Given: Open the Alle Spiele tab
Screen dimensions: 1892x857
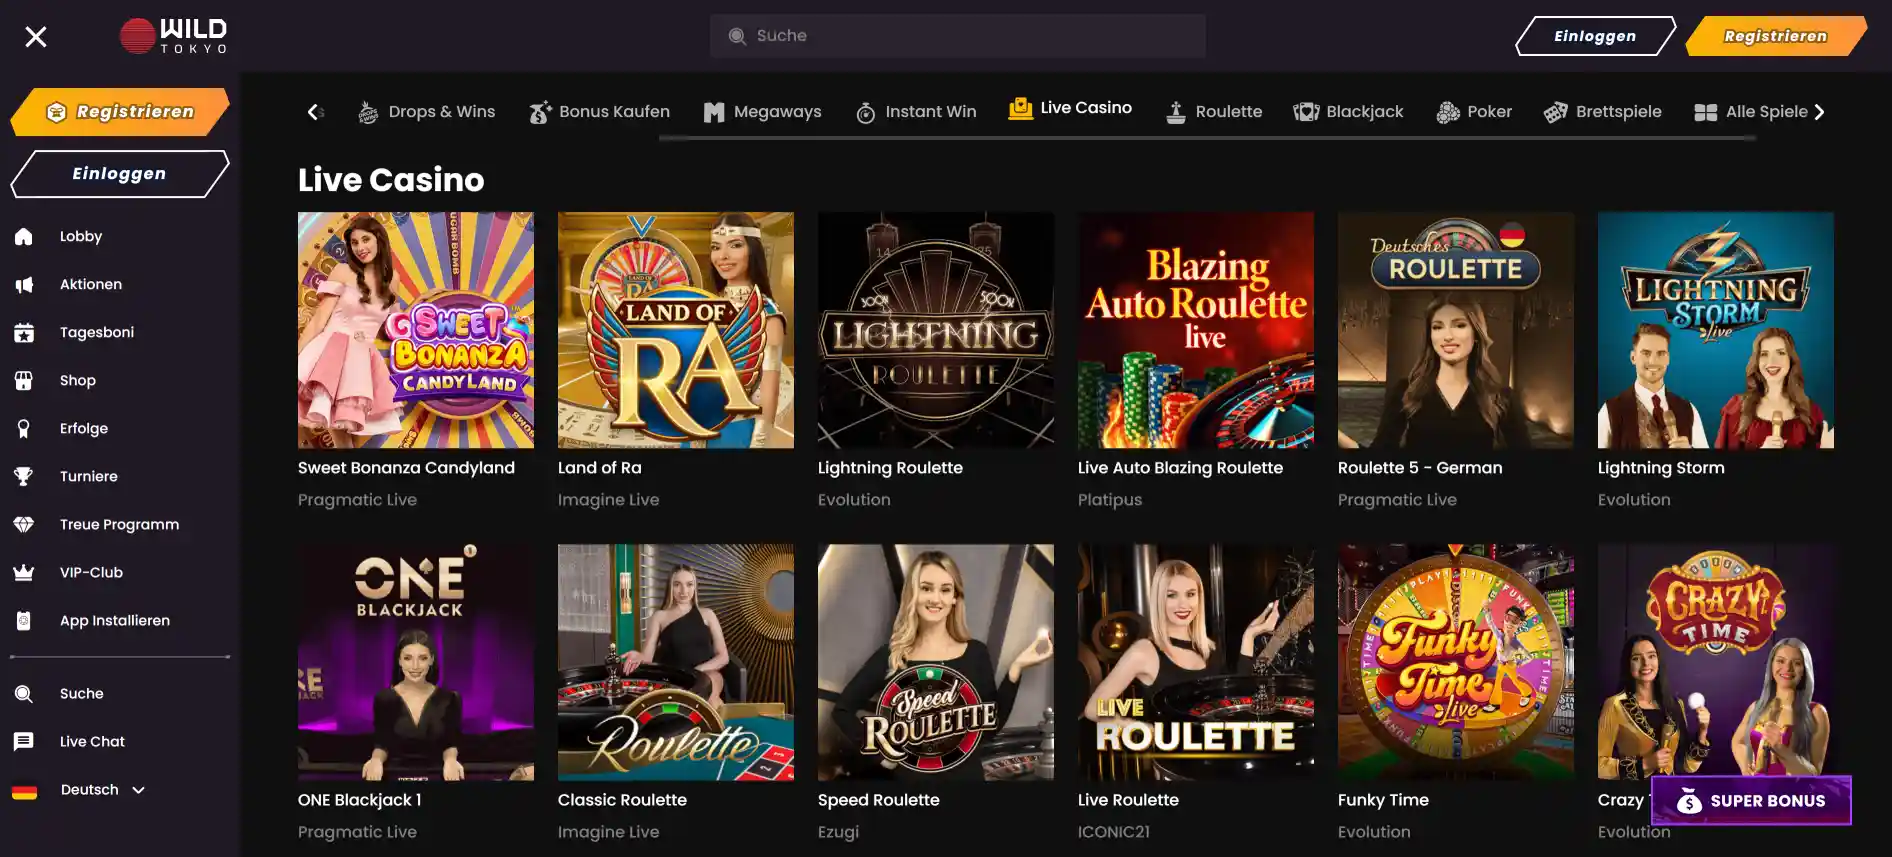Looking at the screenshot, I should (1751, 112).
